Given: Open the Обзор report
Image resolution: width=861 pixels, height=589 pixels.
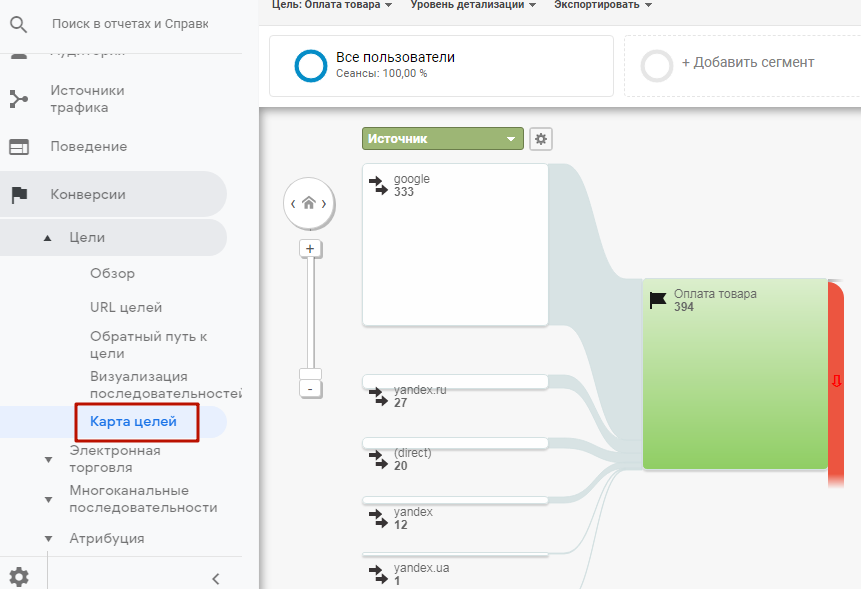Looking at the screenshot, I should click(112, 273).
